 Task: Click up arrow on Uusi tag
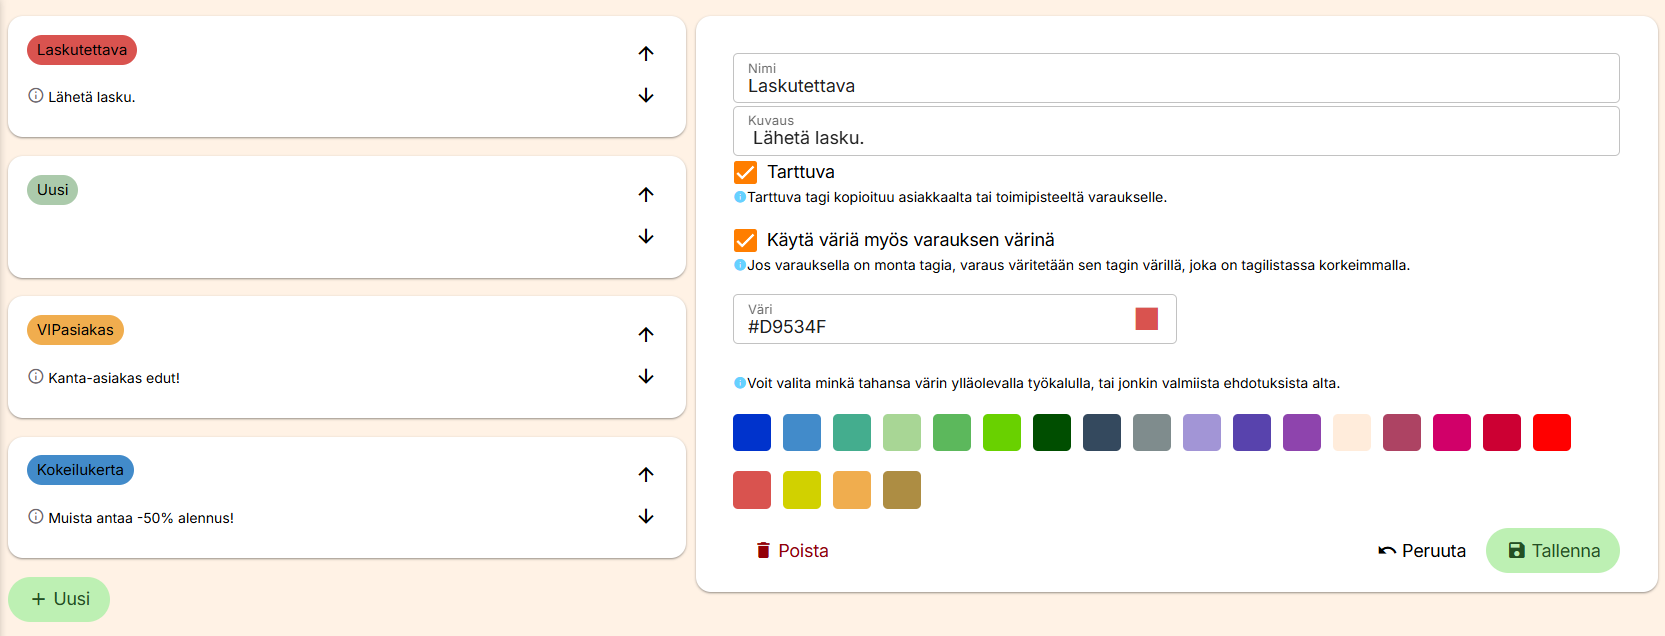click(646, 194)
